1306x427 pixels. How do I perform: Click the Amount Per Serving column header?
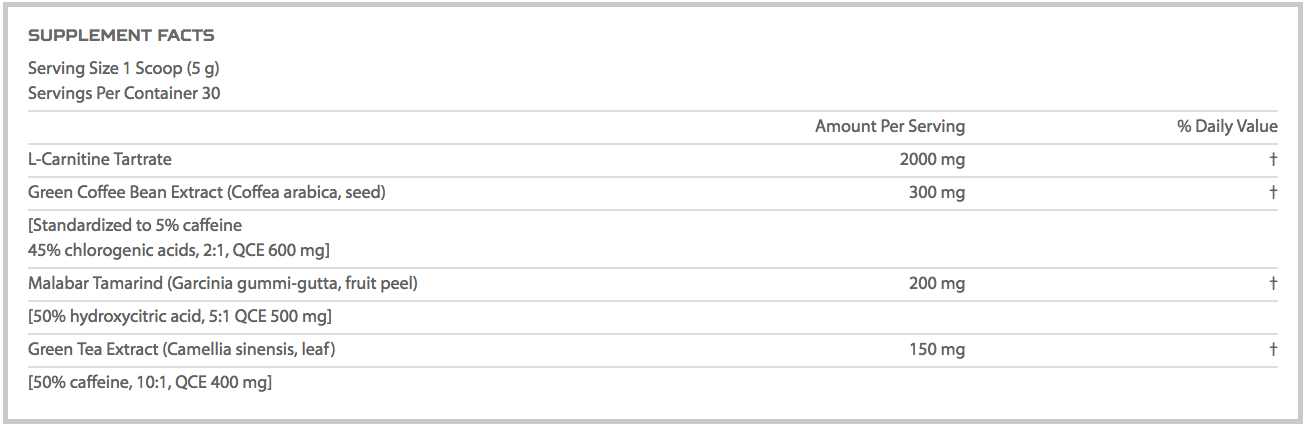pos(889,126)
